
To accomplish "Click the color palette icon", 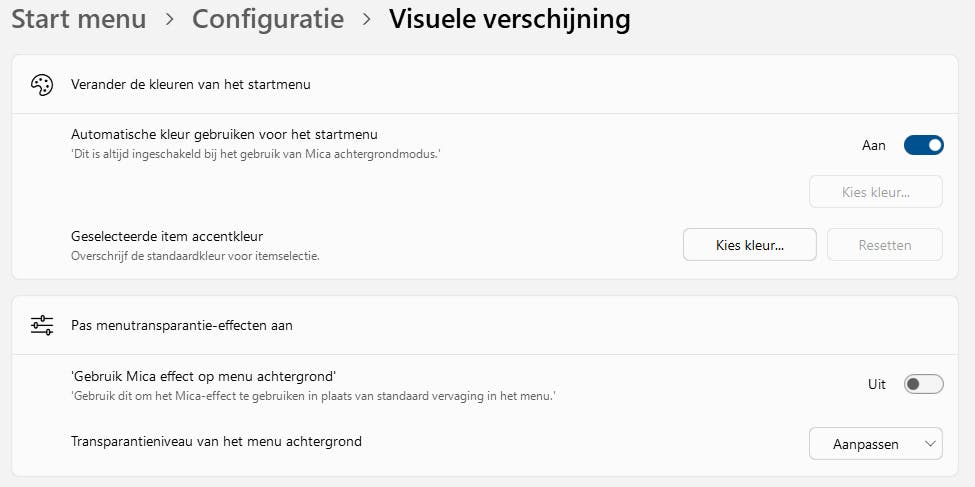I will click(42, 85).
